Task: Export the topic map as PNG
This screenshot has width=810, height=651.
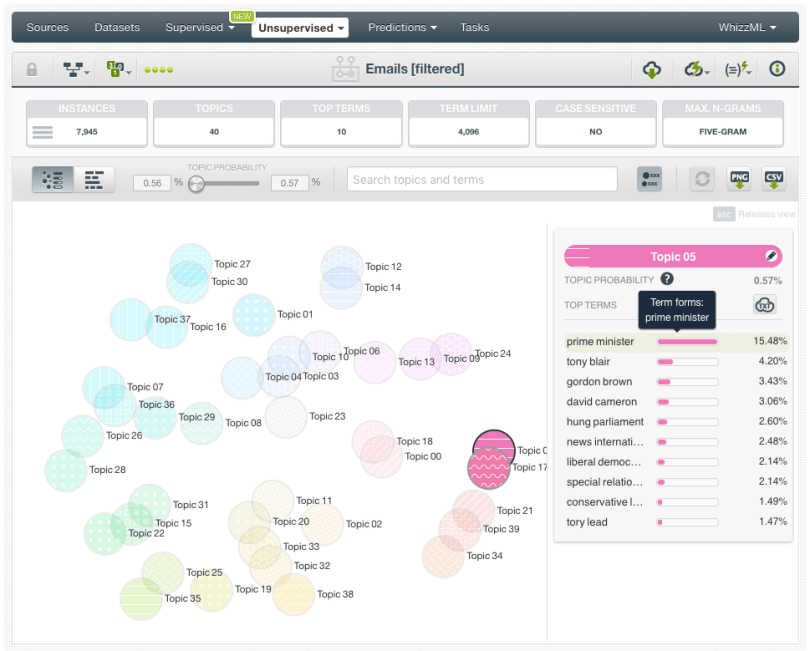Action: pos(740,179)
